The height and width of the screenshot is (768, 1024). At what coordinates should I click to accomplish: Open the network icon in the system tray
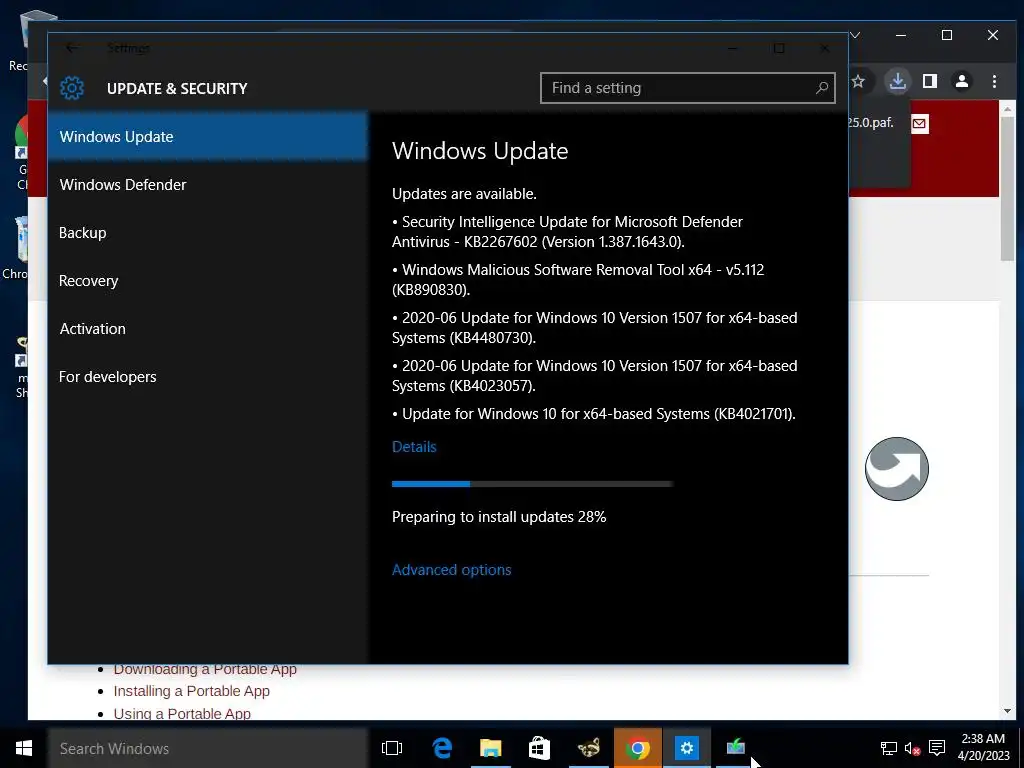click(888, 748)
